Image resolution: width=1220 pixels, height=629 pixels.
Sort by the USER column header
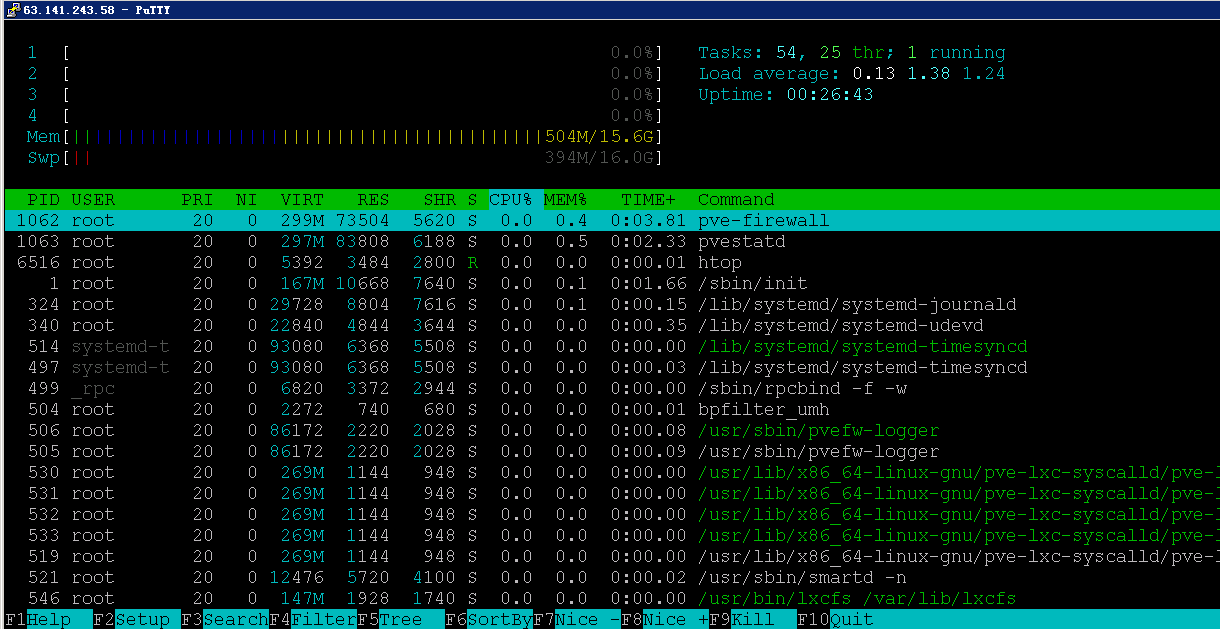(x=93, y=199)
